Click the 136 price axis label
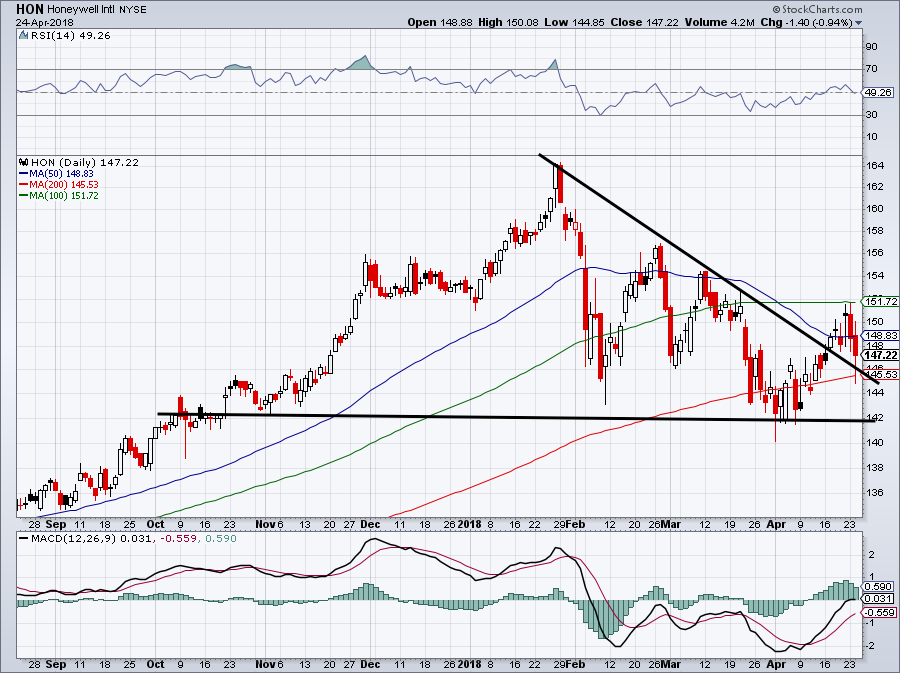The width and height of the screenshot is (900, 673). (875, 493)
